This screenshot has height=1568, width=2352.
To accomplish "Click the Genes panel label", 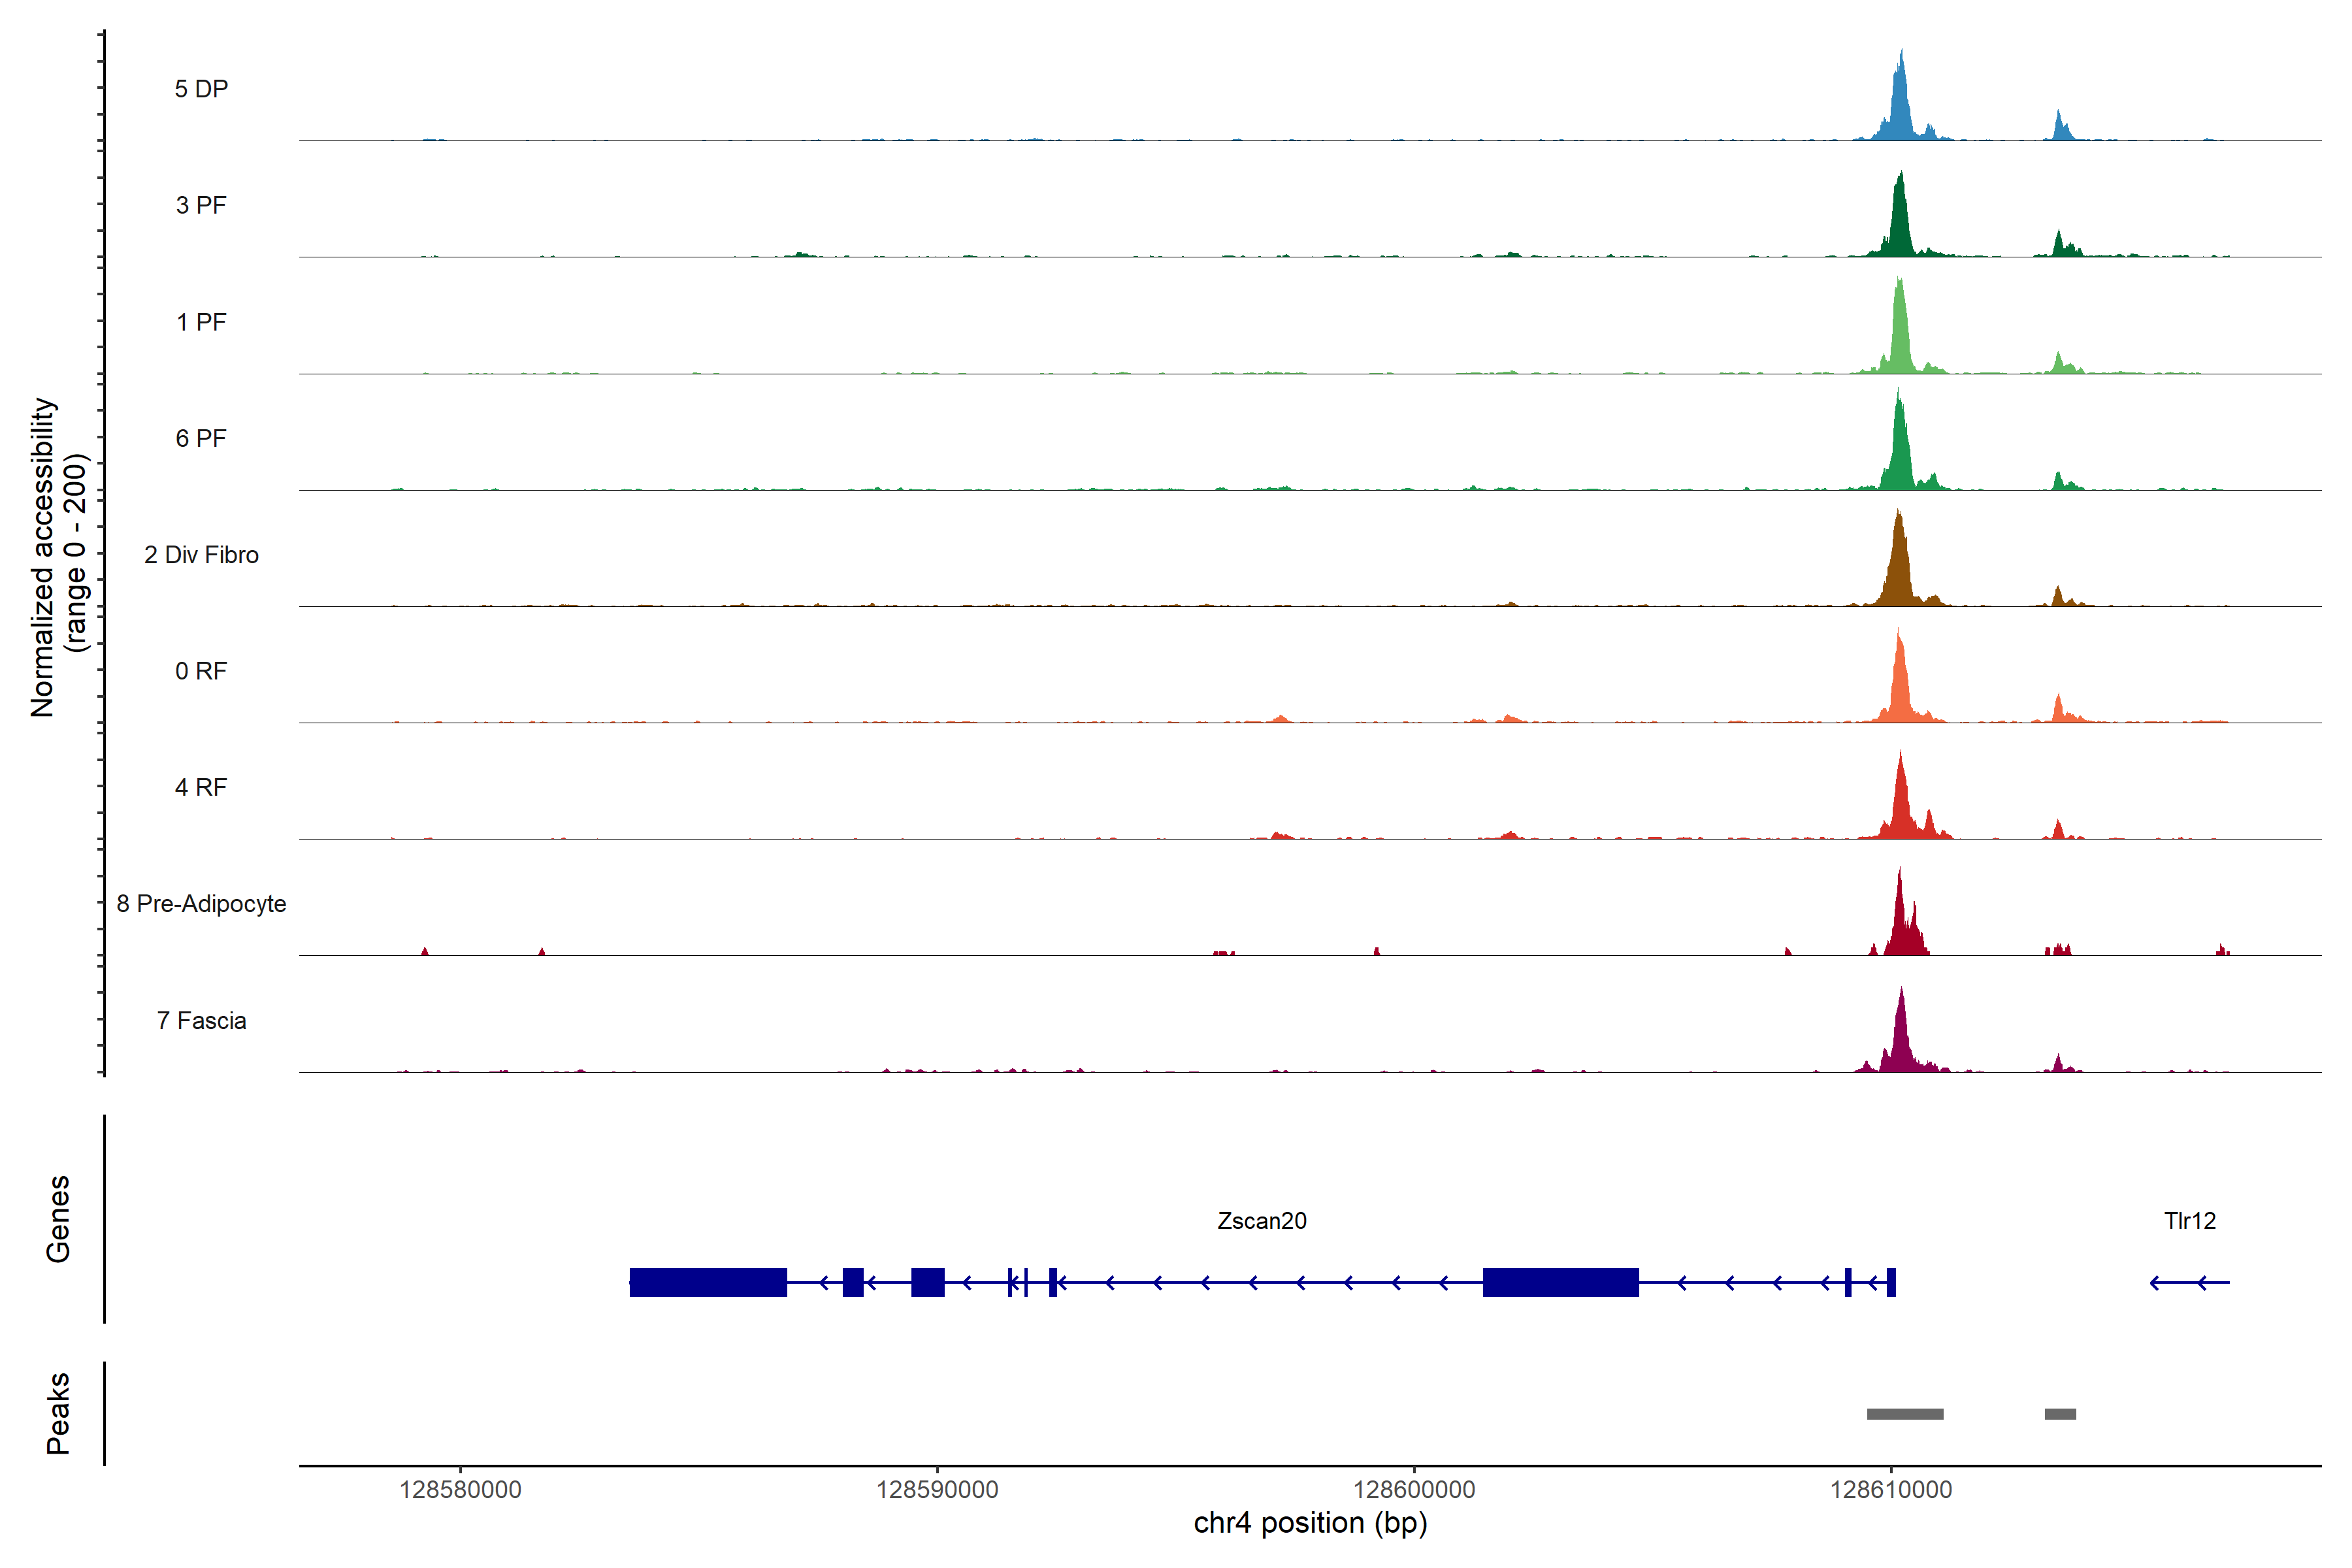I will pyautogui.click(x=58, y=1219).
